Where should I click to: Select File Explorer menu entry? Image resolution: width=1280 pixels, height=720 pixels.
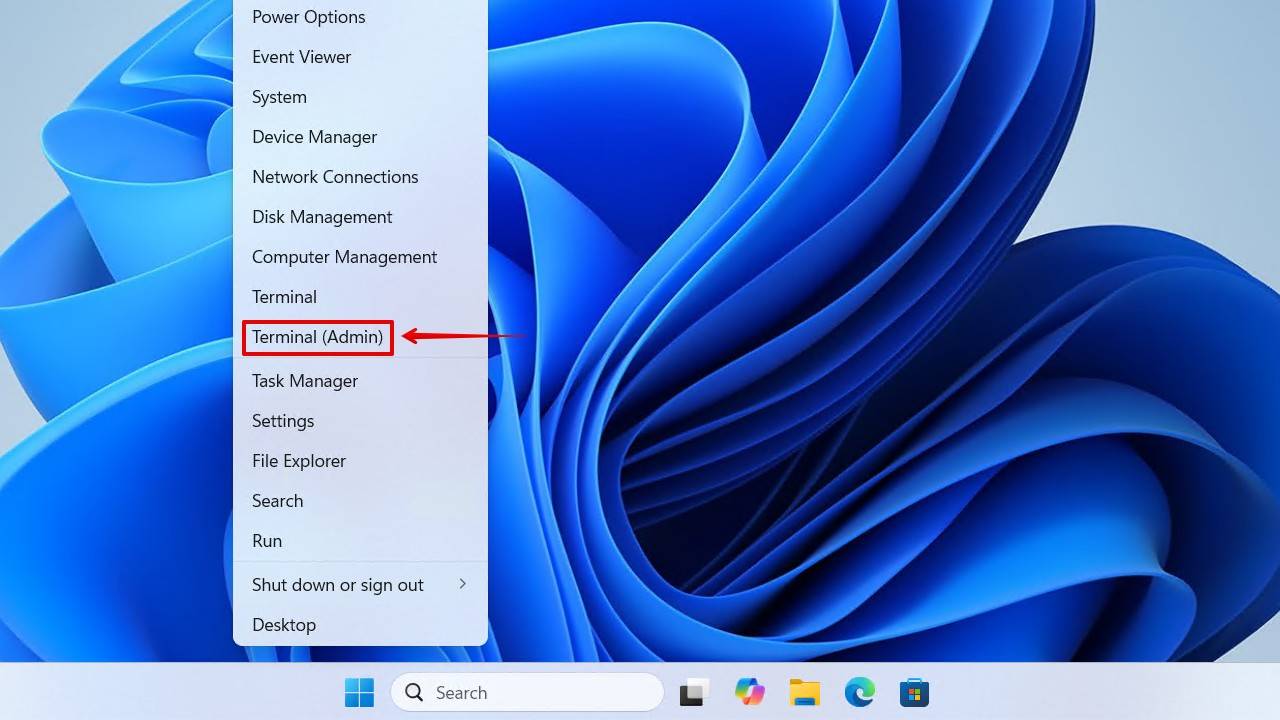pos(299,461)
